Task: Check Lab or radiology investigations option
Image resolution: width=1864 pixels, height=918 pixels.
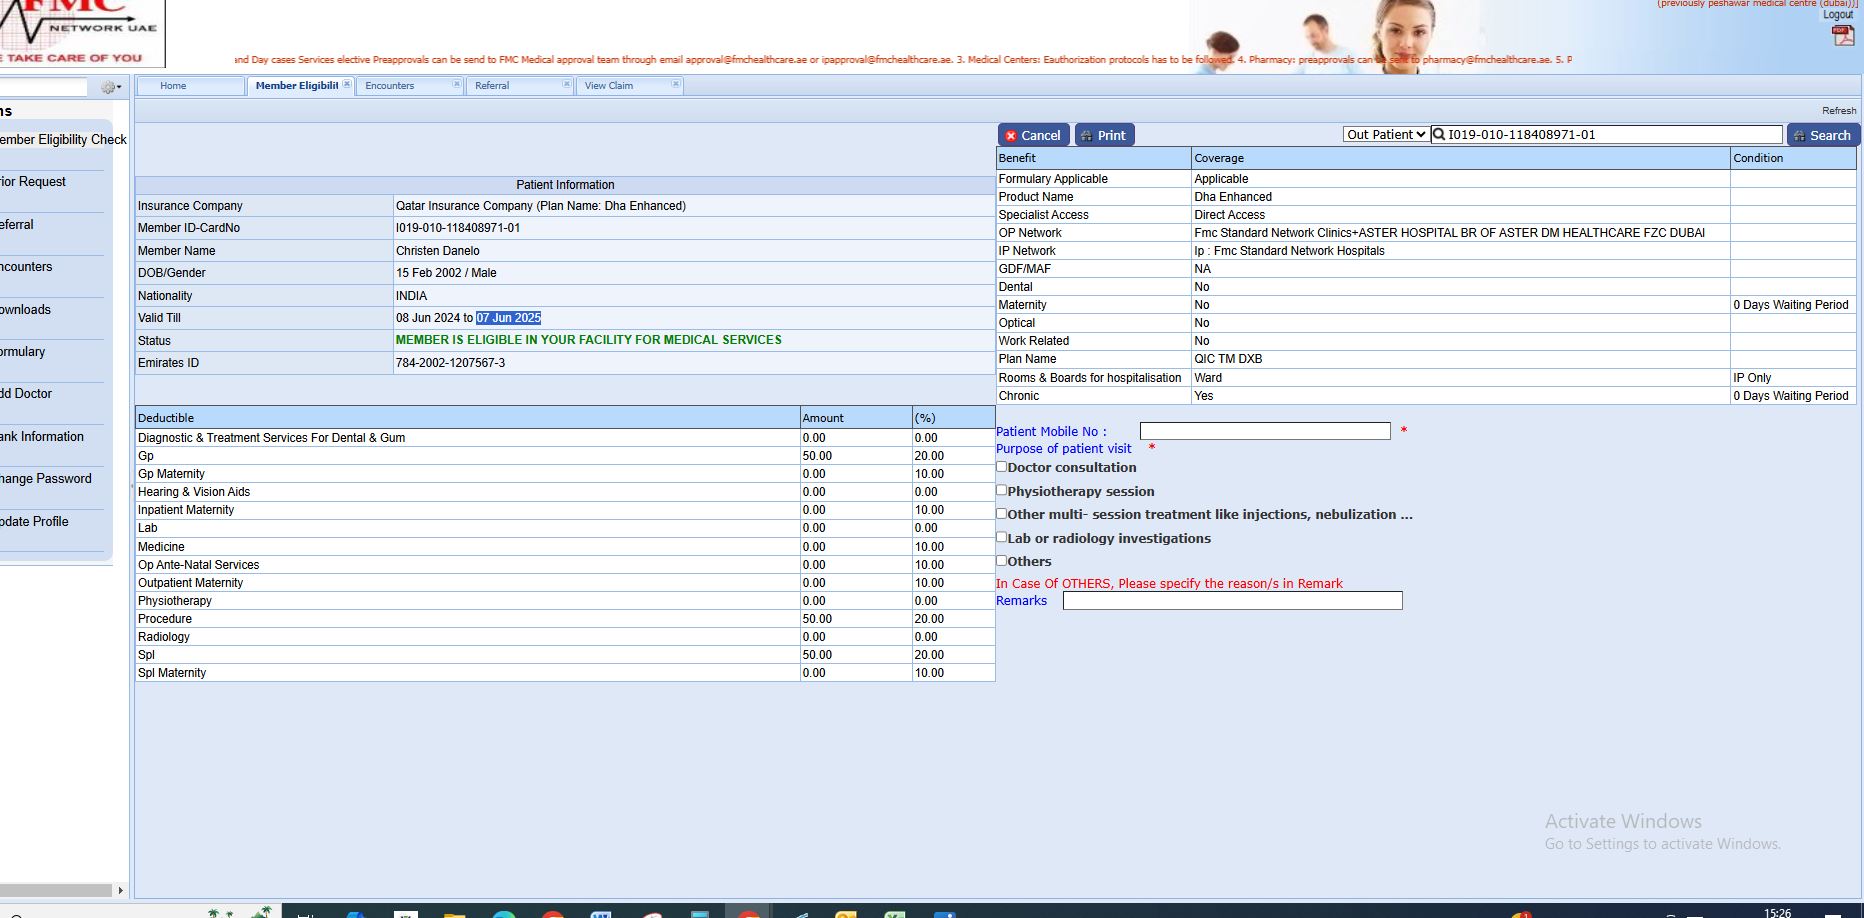Action: tap(1002, 537)
